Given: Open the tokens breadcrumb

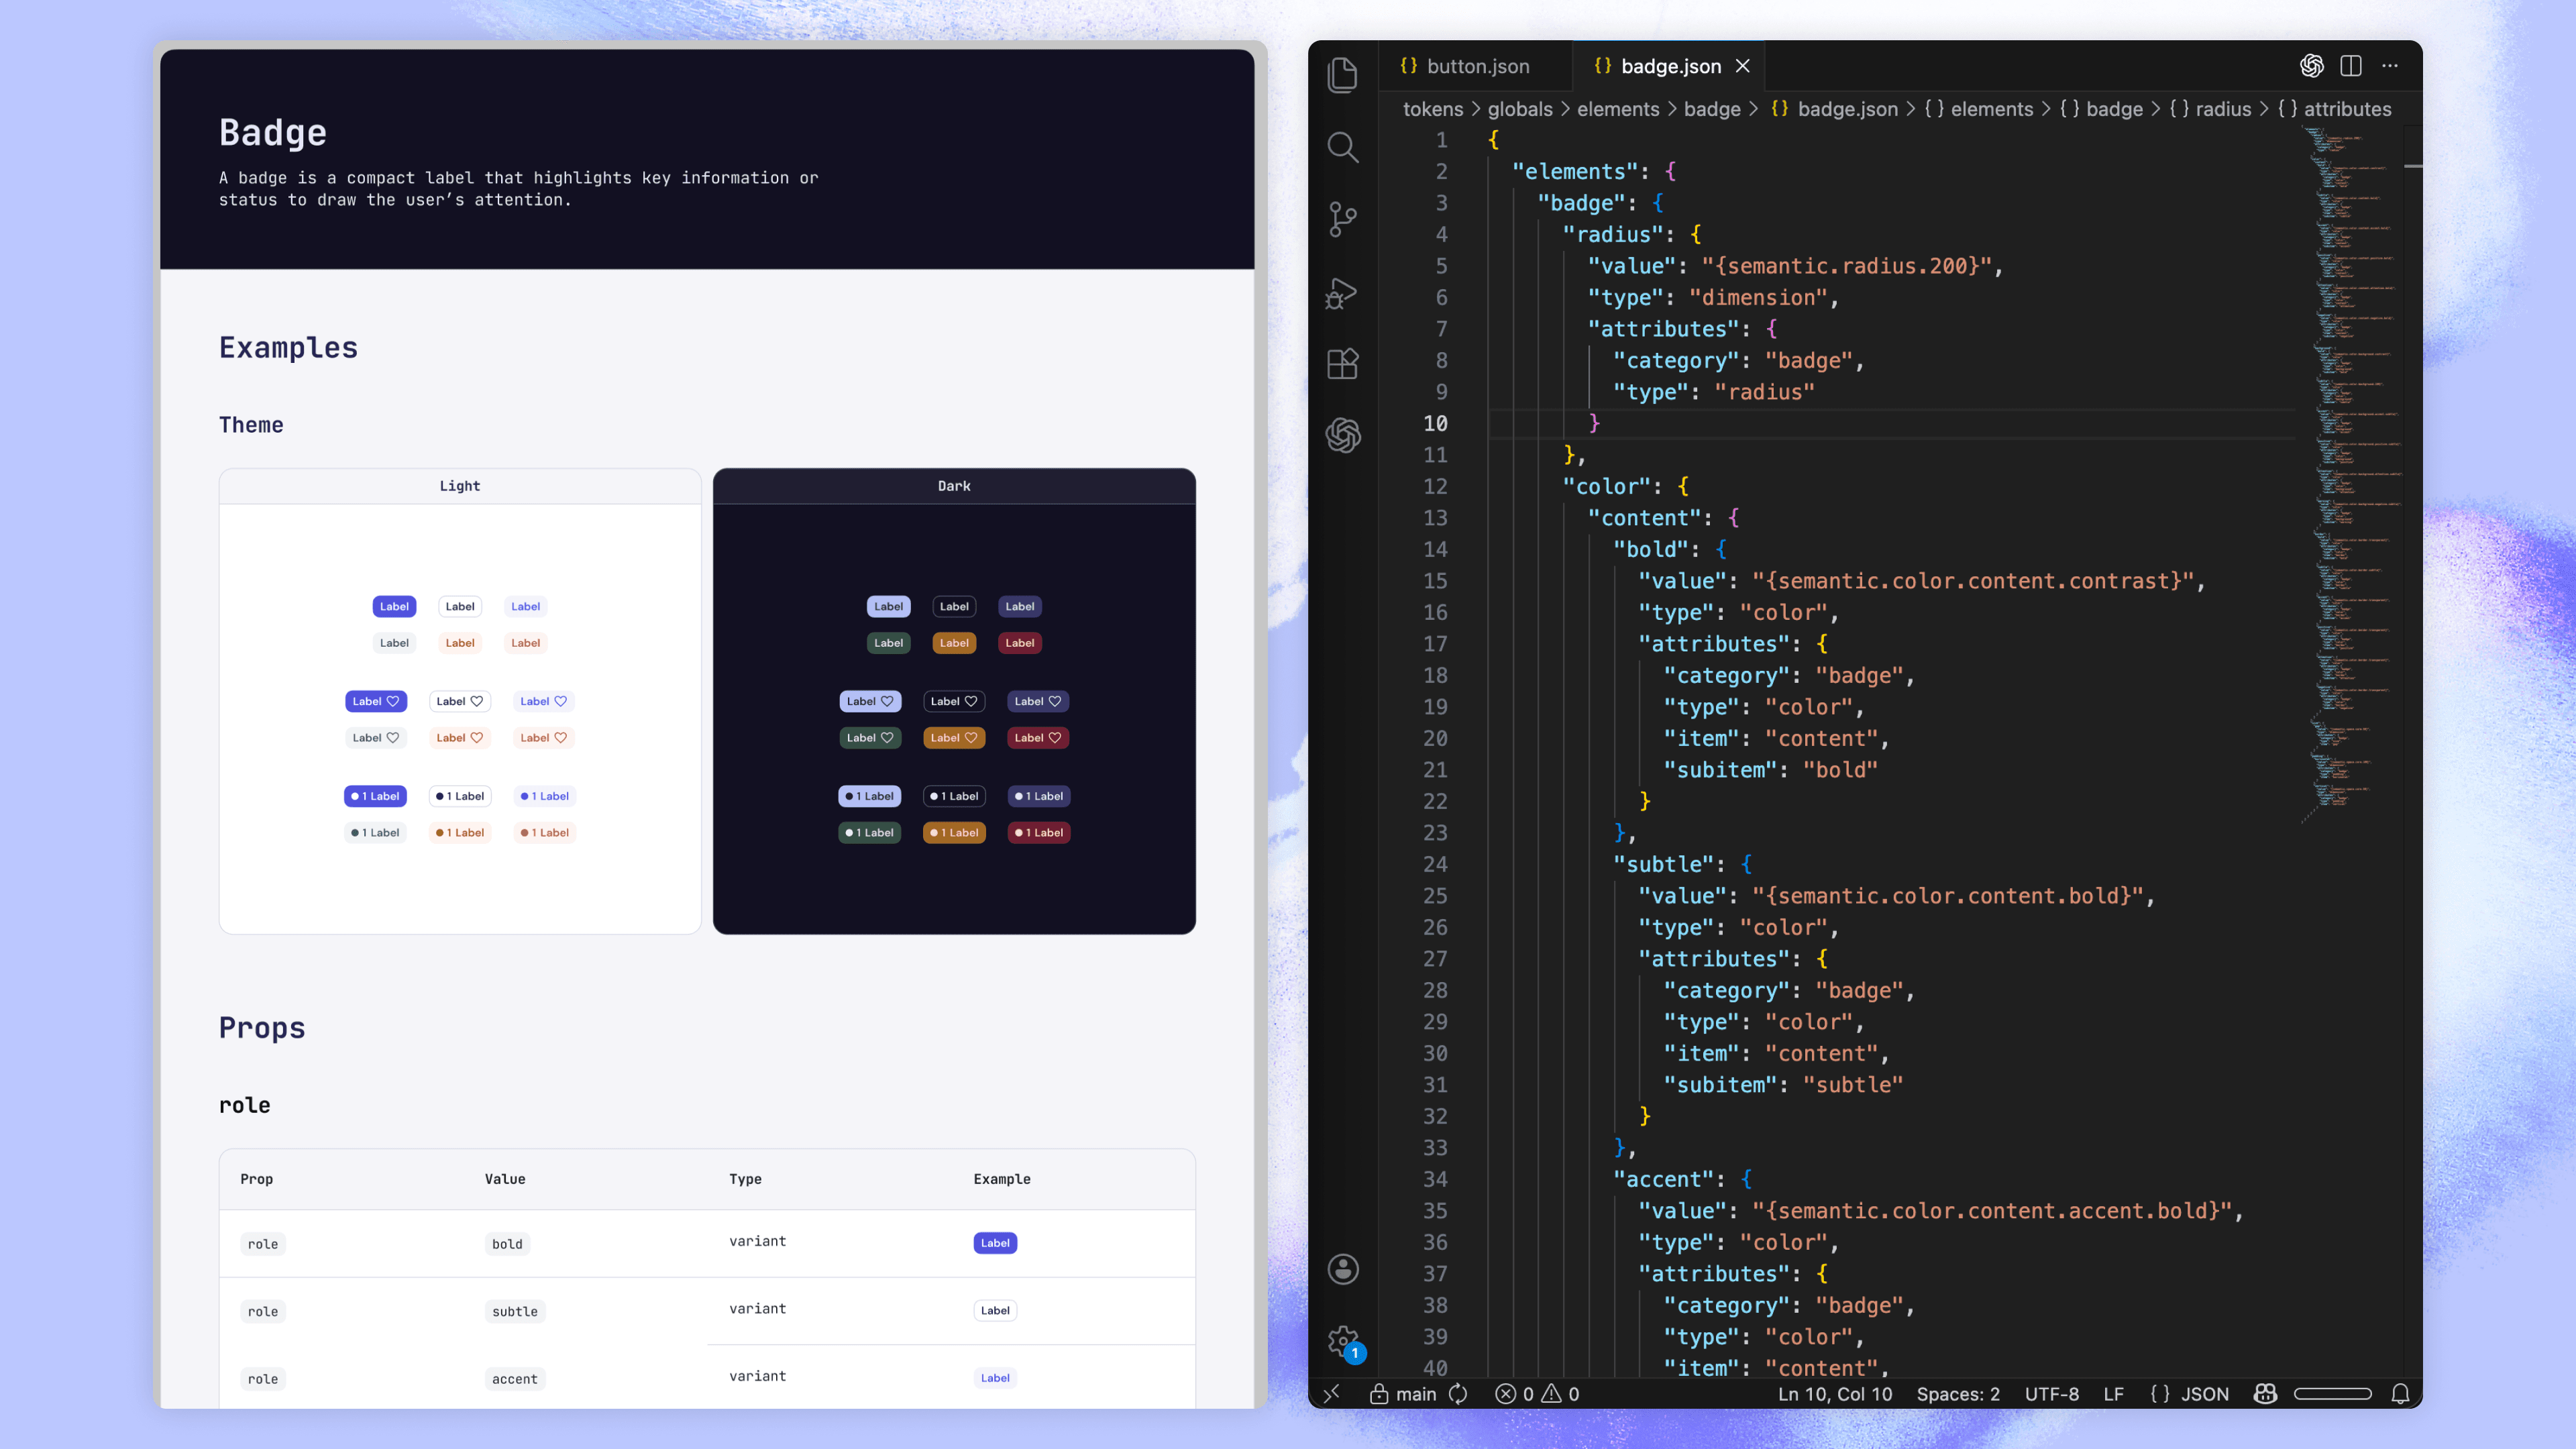Looking at the screenshot, I should [1432, 109].
